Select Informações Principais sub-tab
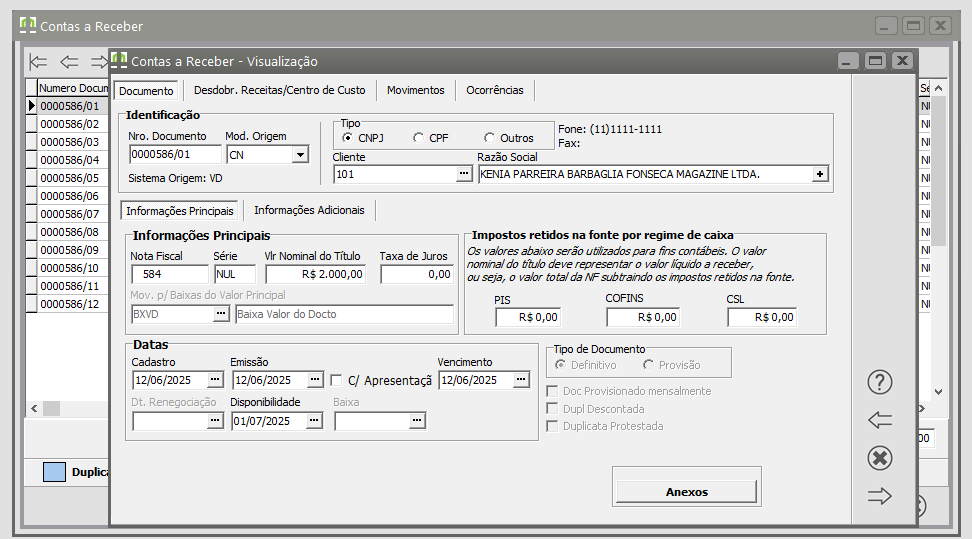The image size is (972, 539). click(180, 211)
